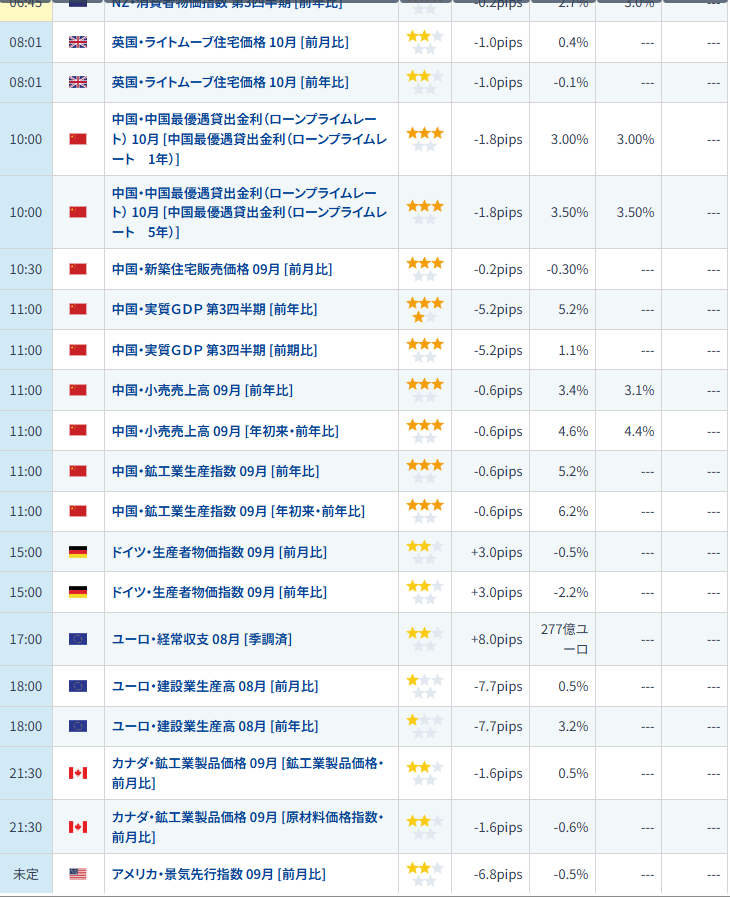Click US flag beside アメリカ・景気先行指数
The width and height of the screenshot is (730, 897).
[78, 874]
